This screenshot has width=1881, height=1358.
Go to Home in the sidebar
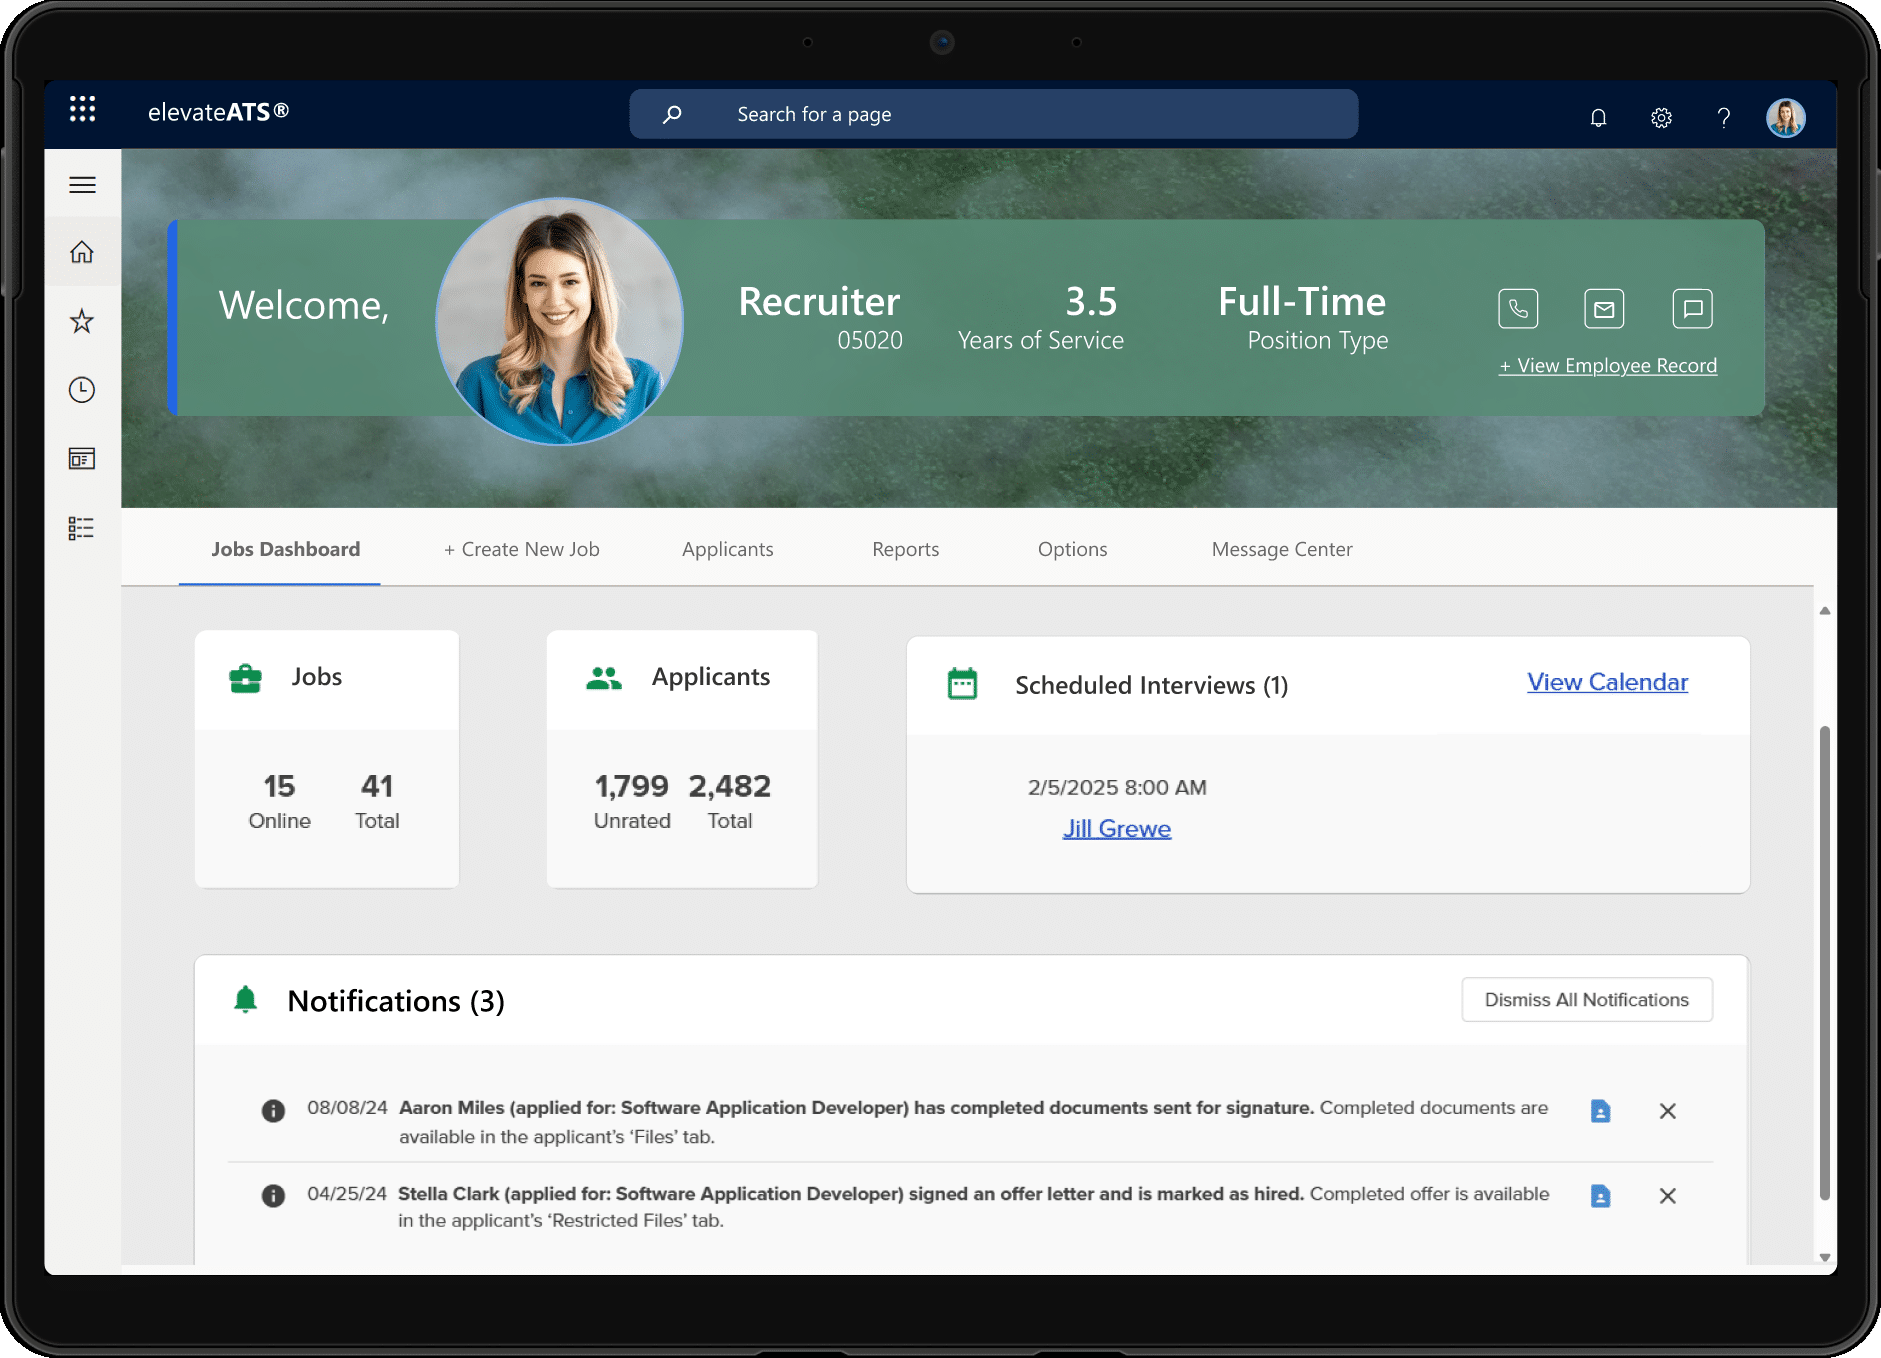[x=82, y=252]
